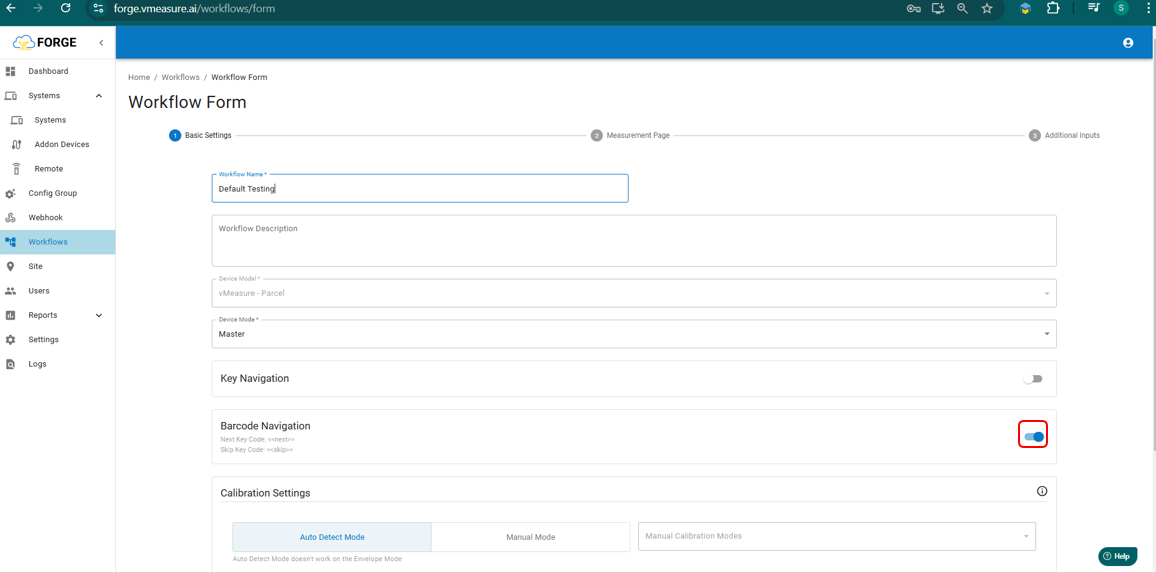Click the Logs icon
This screenshot has width=1156, height=572.
click(10, 364)
